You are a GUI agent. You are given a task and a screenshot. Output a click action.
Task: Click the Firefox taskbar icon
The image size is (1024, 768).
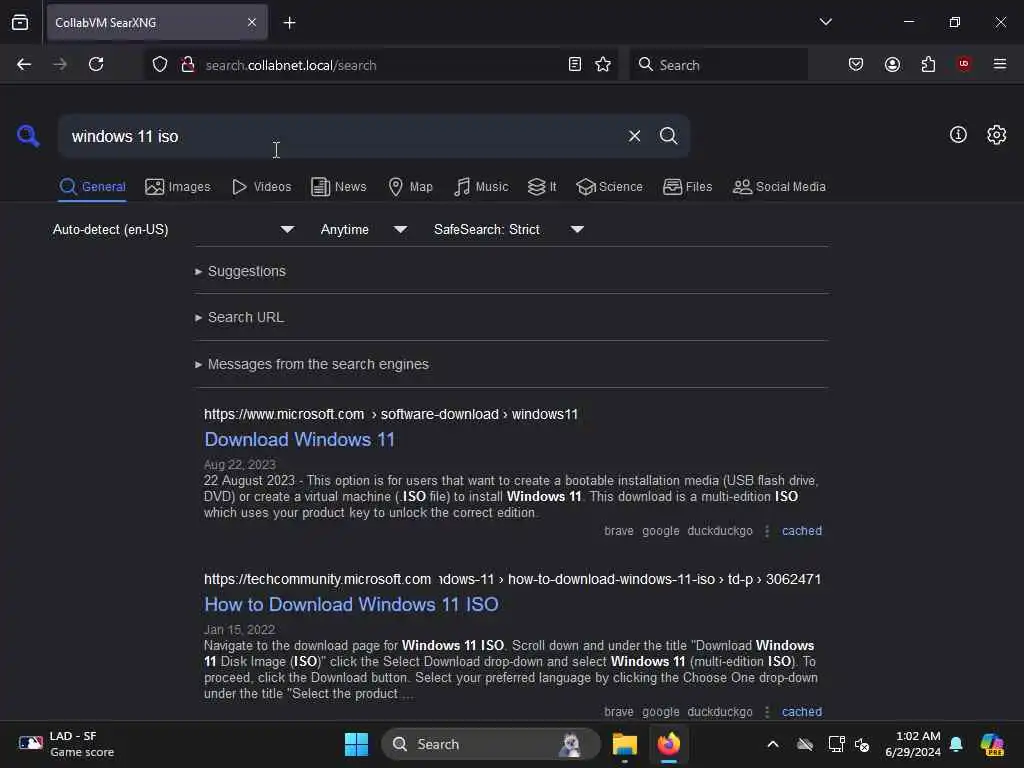(669, 744)
